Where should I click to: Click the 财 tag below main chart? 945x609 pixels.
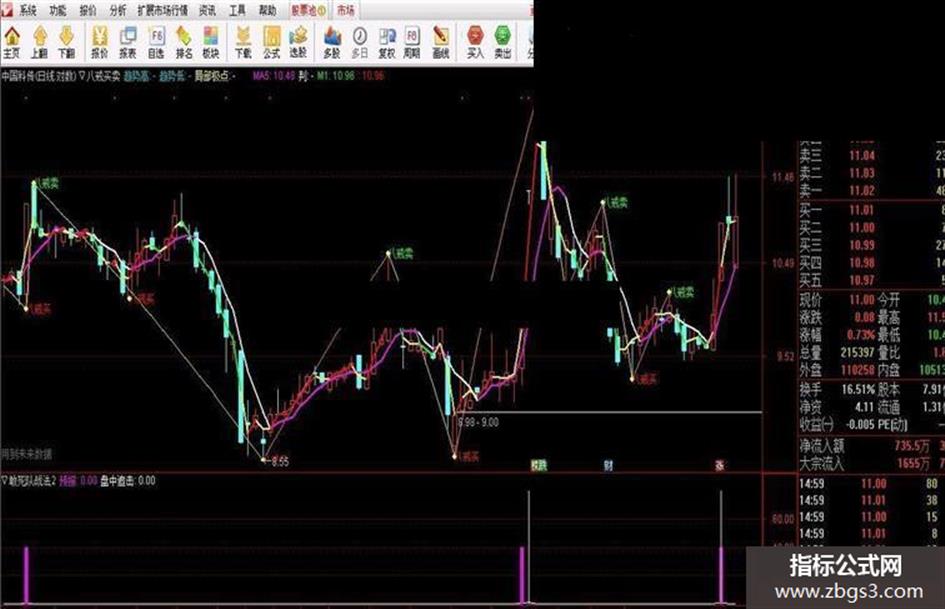609,465
